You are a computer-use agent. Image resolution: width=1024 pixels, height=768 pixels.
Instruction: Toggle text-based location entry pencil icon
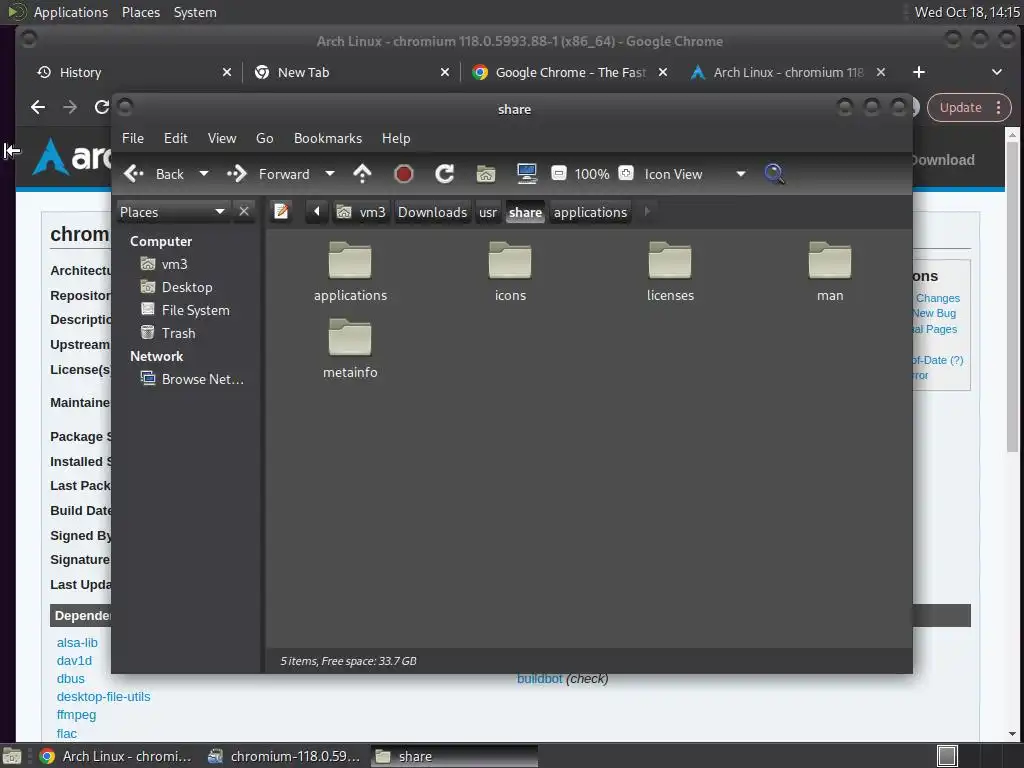tap(281, 212)
